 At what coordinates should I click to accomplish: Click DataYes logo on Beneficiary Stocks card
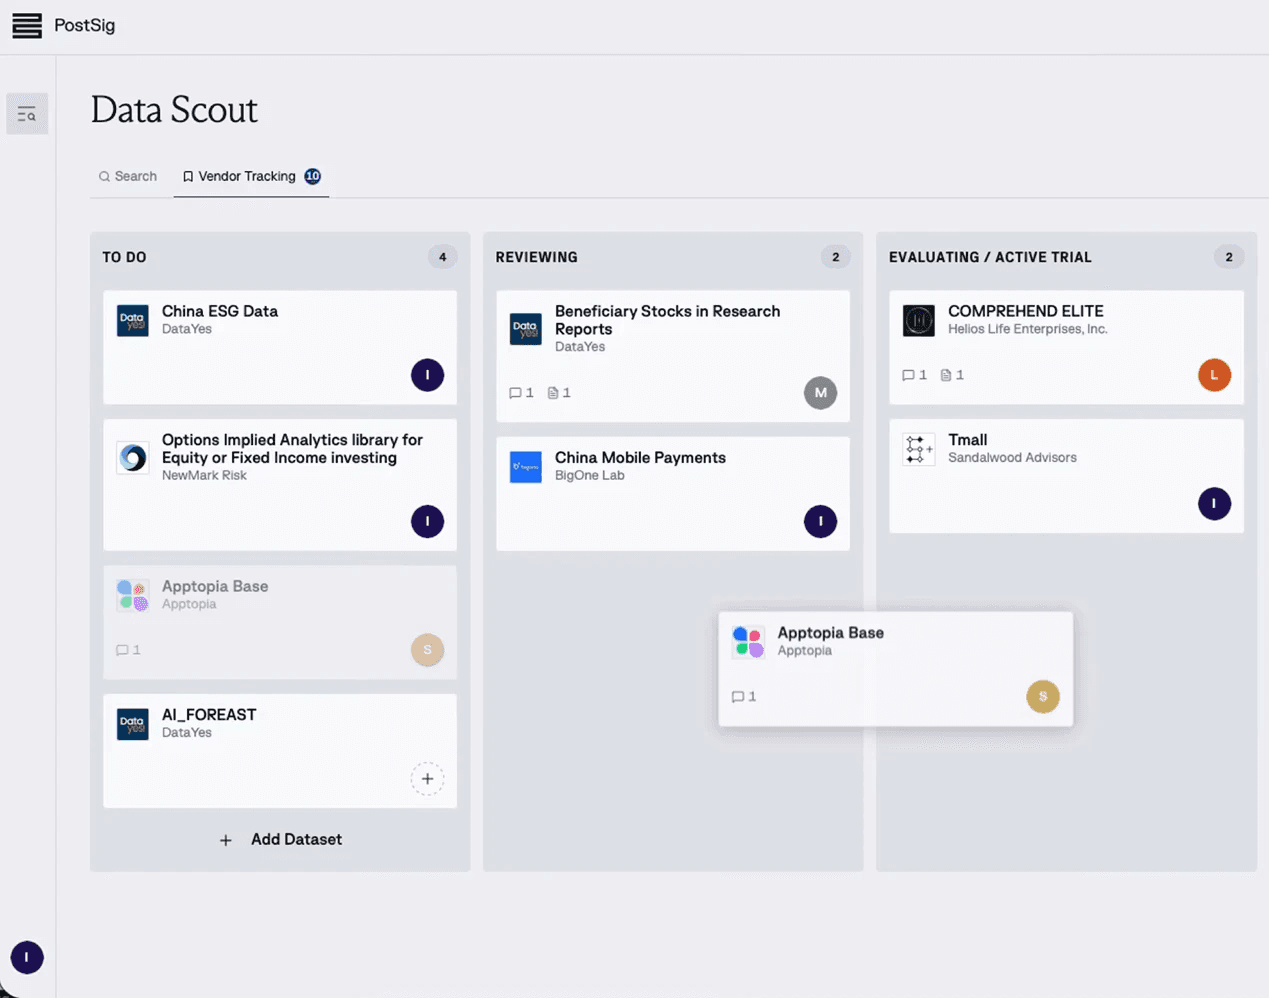coord(526,328)
